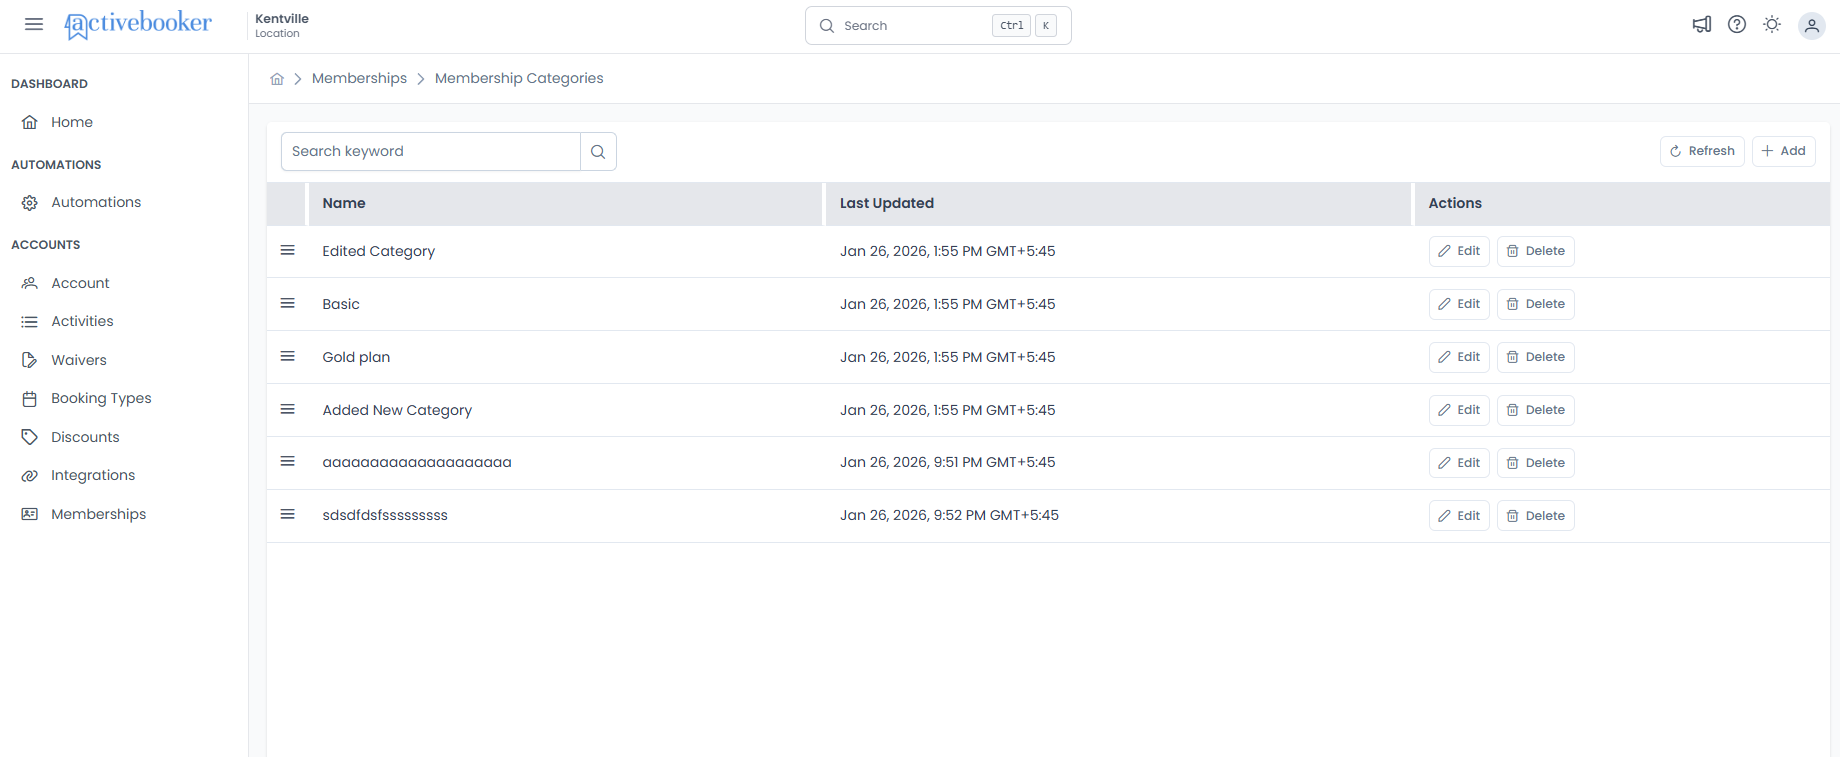Click the 9:51 PM timestamp cell
The width and height of the screenshot is (1840, 757).
tap(947, 462)
